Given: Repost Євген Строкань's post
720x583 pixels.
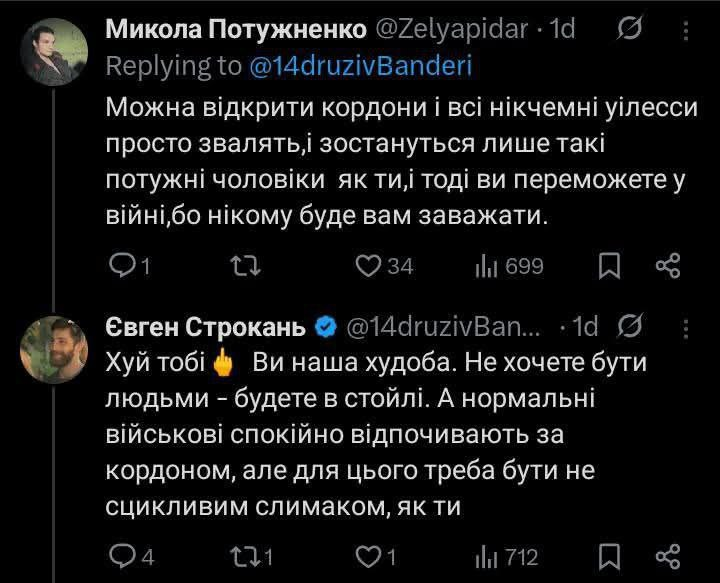Looking at the screenshot, I should click(245, 556).
